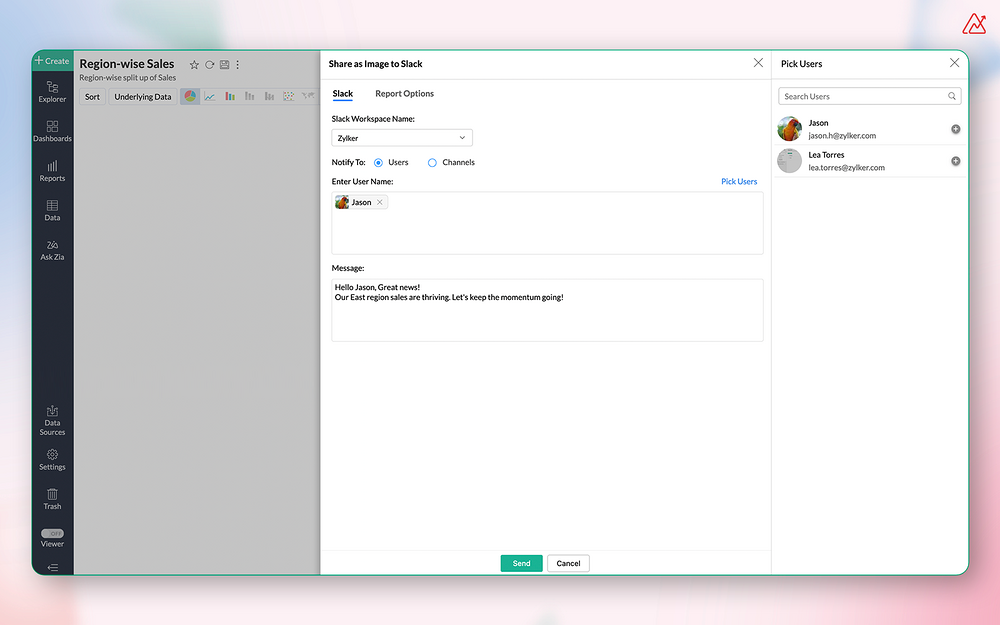Click the lea.torres@zylker.com email text
Viewport: 1000px width, 625px height.
(846, 168)
